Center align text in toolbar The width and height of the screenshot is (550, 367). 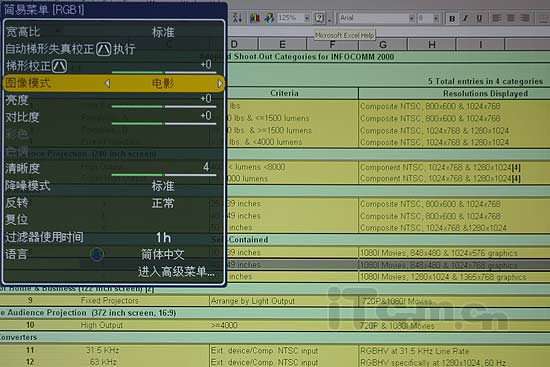click(x=511, y=18)
